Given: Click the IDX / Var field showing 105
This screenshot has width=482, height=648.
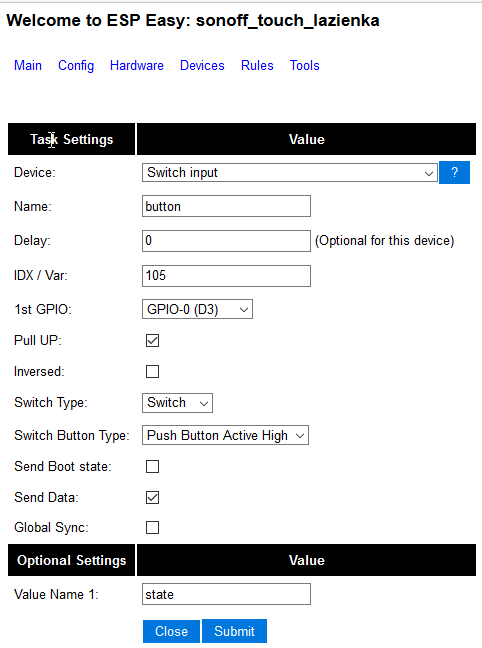Looking at the screenshot, I should [x=226, y=276].
